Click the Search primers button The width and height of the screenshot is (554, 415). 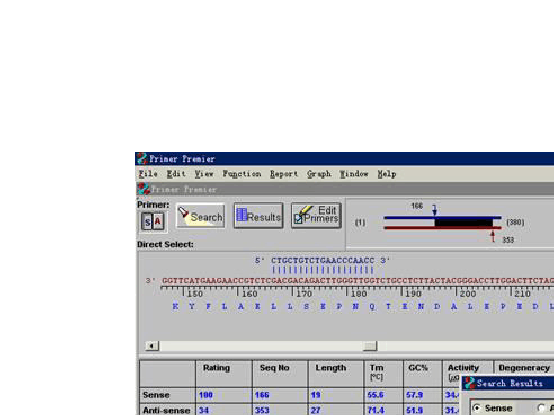tap(200, 215)
